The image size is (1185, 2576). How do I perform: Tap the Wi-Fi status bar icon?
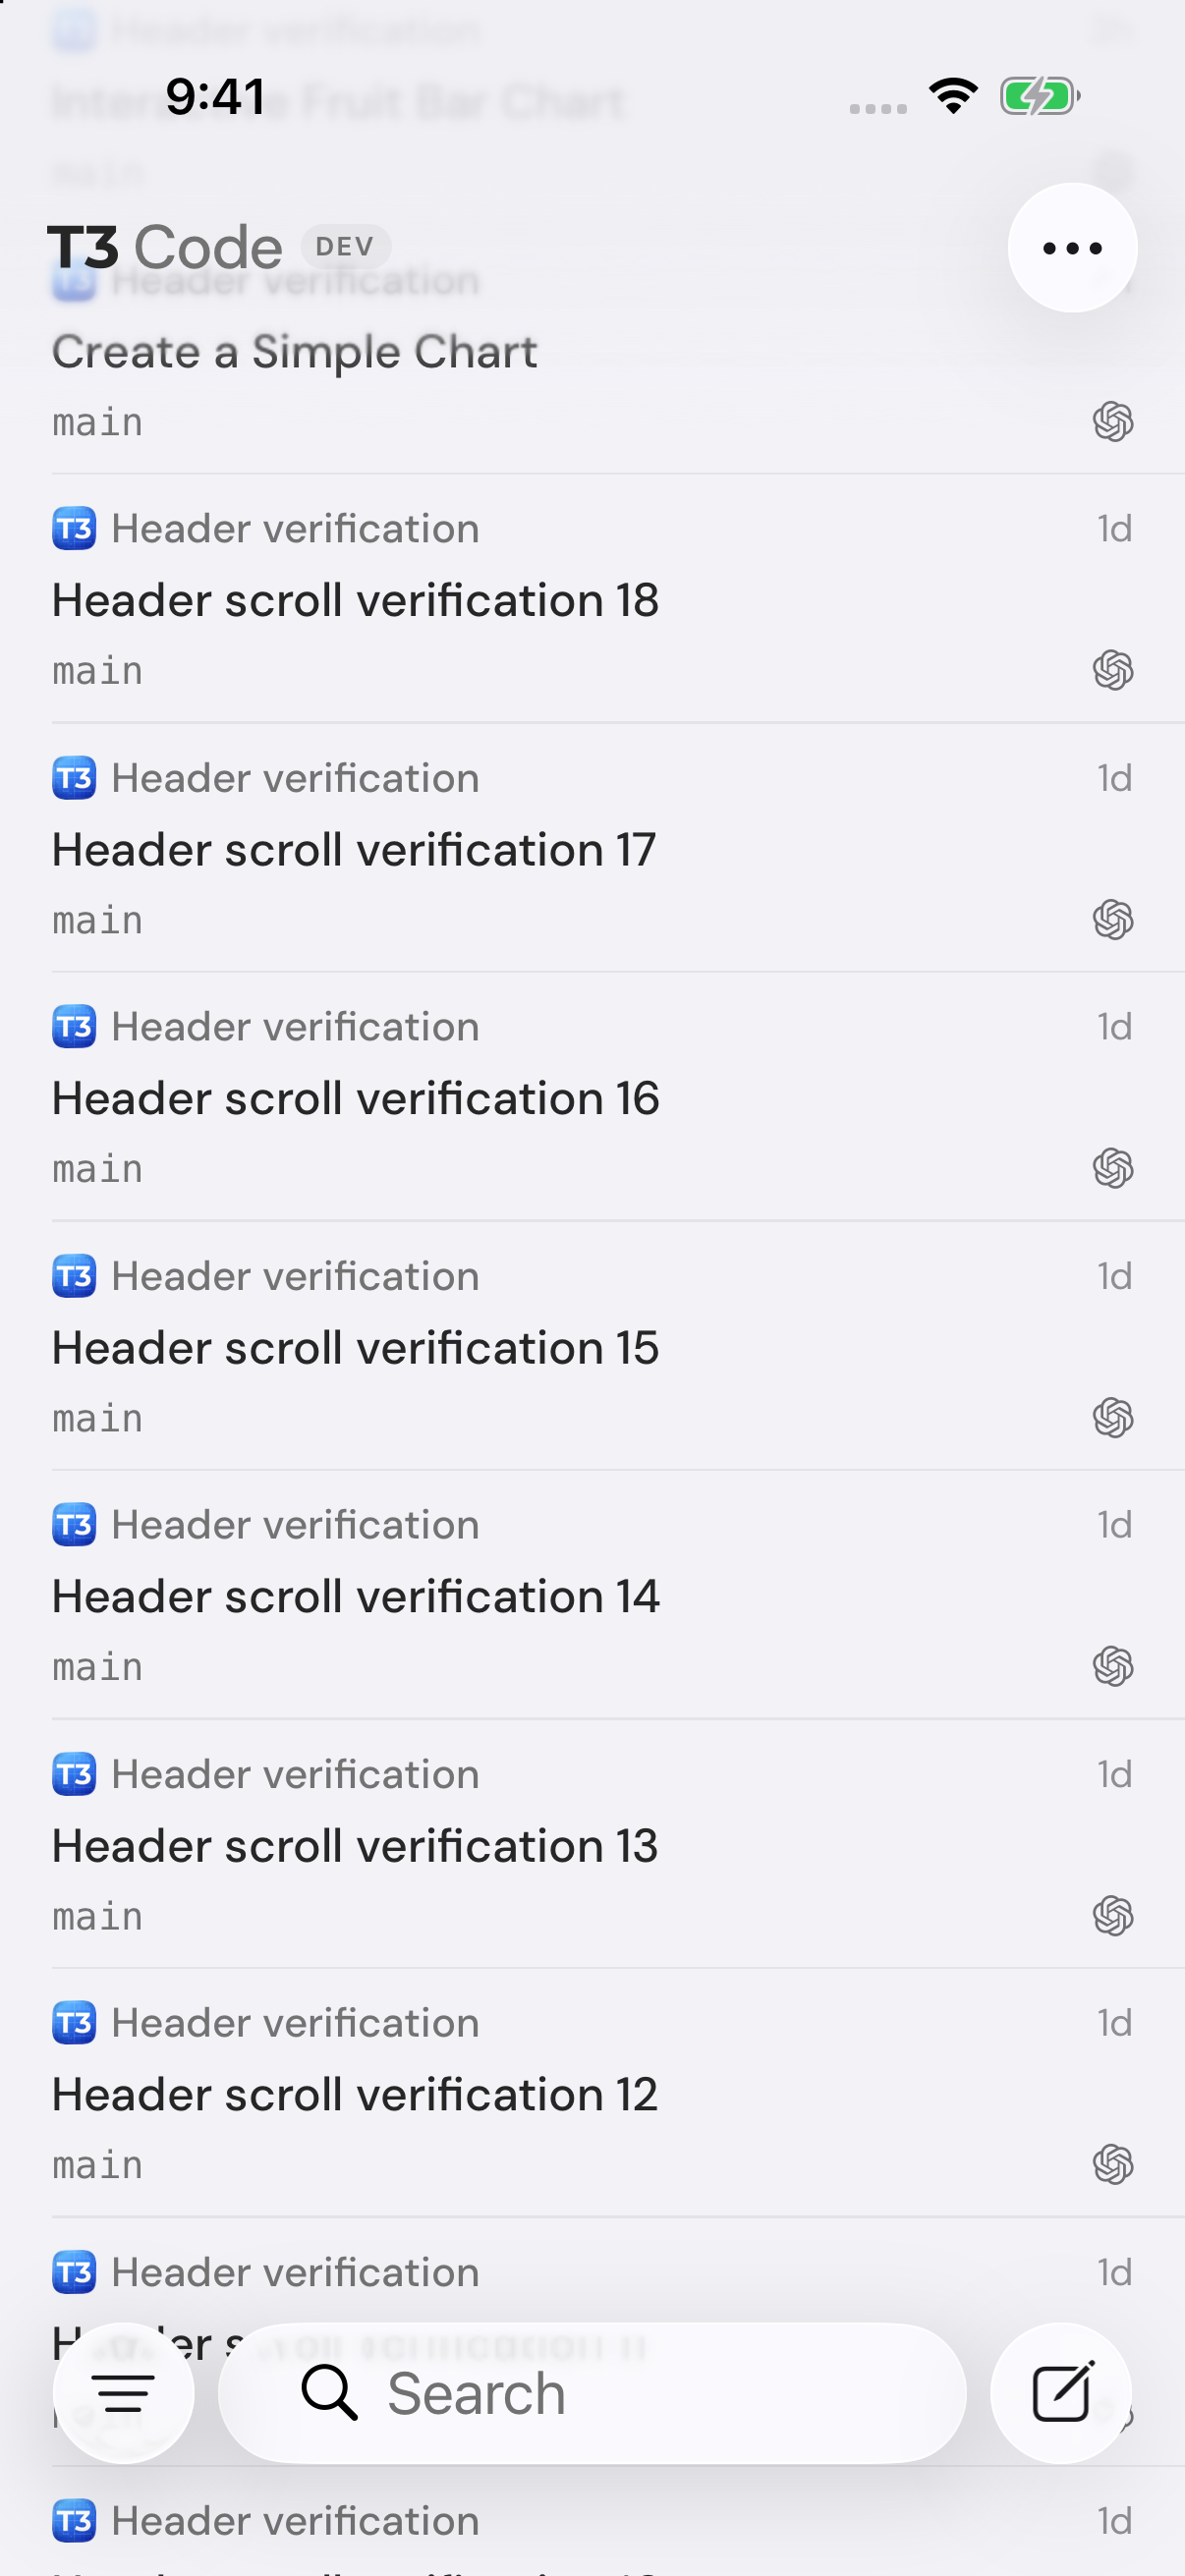(x=953, y=96)
